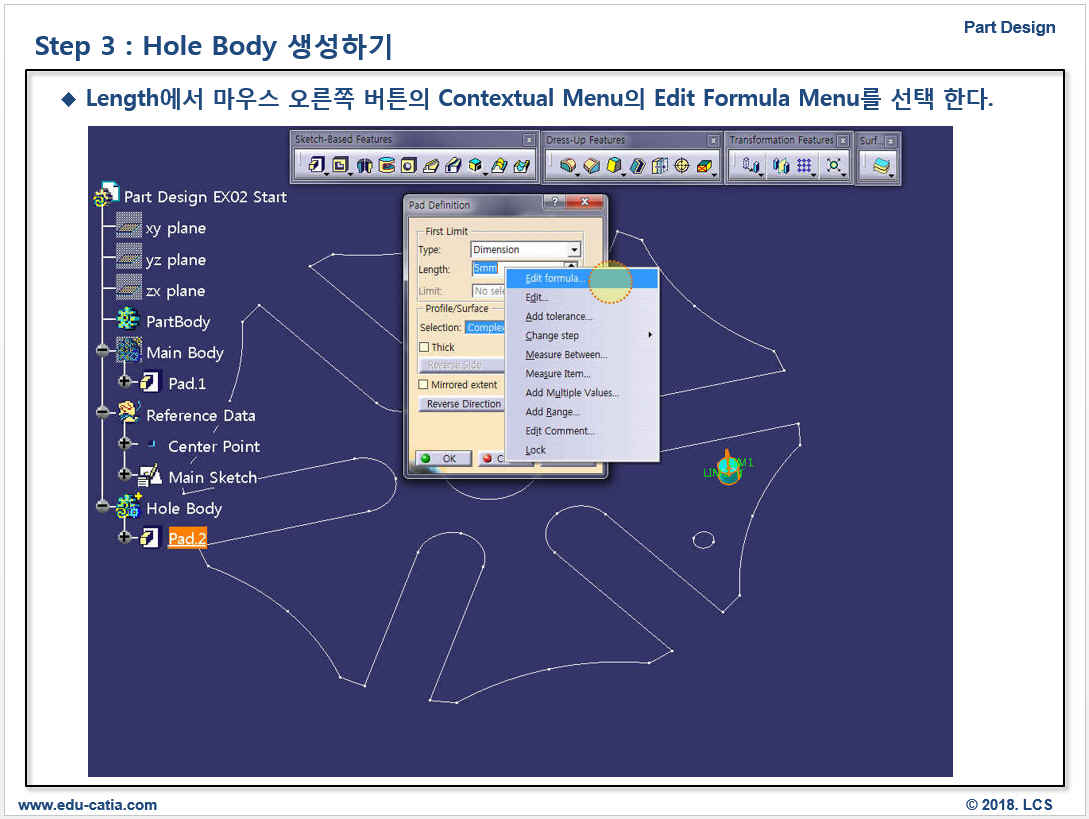Select Main Sketch in the specification tree
1089x819 pixels.
pos(212,477)
